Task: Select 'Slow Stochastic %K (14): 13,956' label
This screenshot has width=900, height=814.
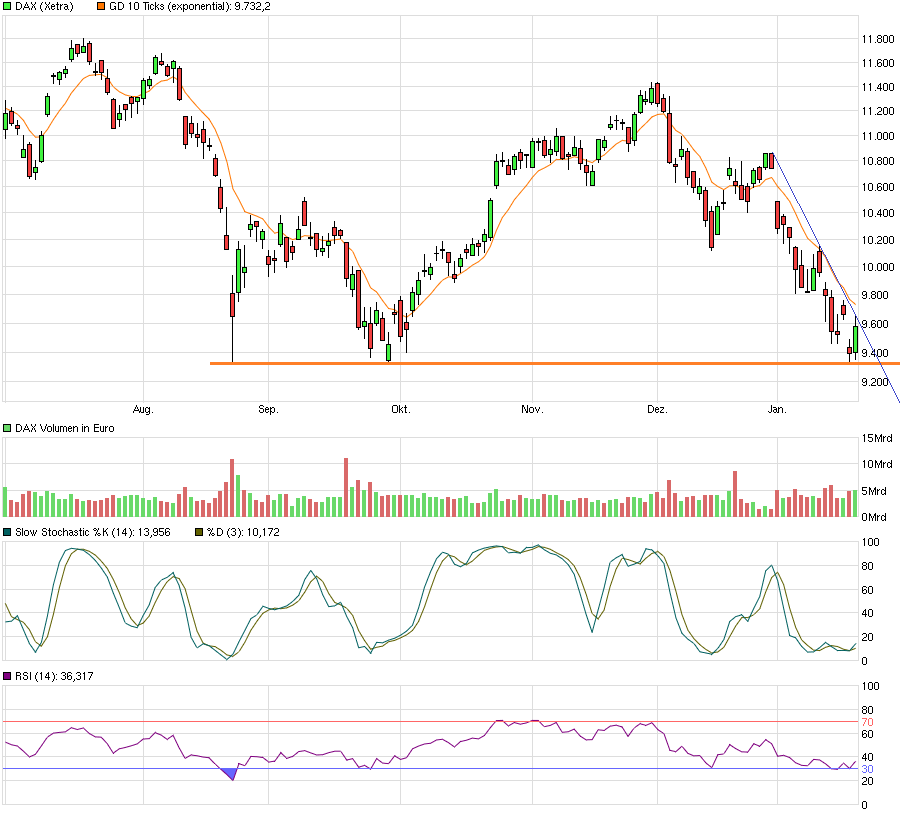Action: 92,532
